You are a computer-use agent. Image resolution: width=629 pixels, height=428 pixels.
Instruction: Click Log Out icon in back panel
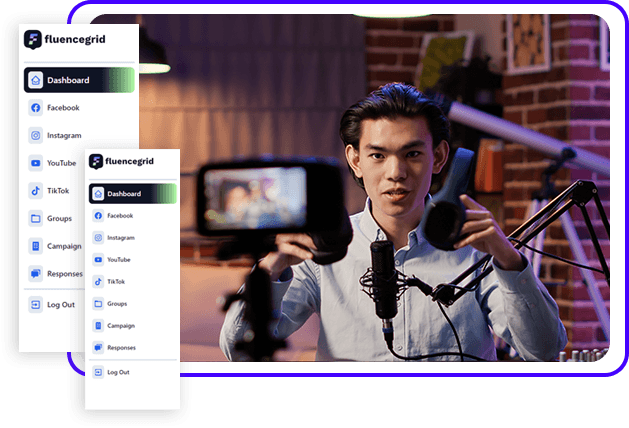(36, 305)
